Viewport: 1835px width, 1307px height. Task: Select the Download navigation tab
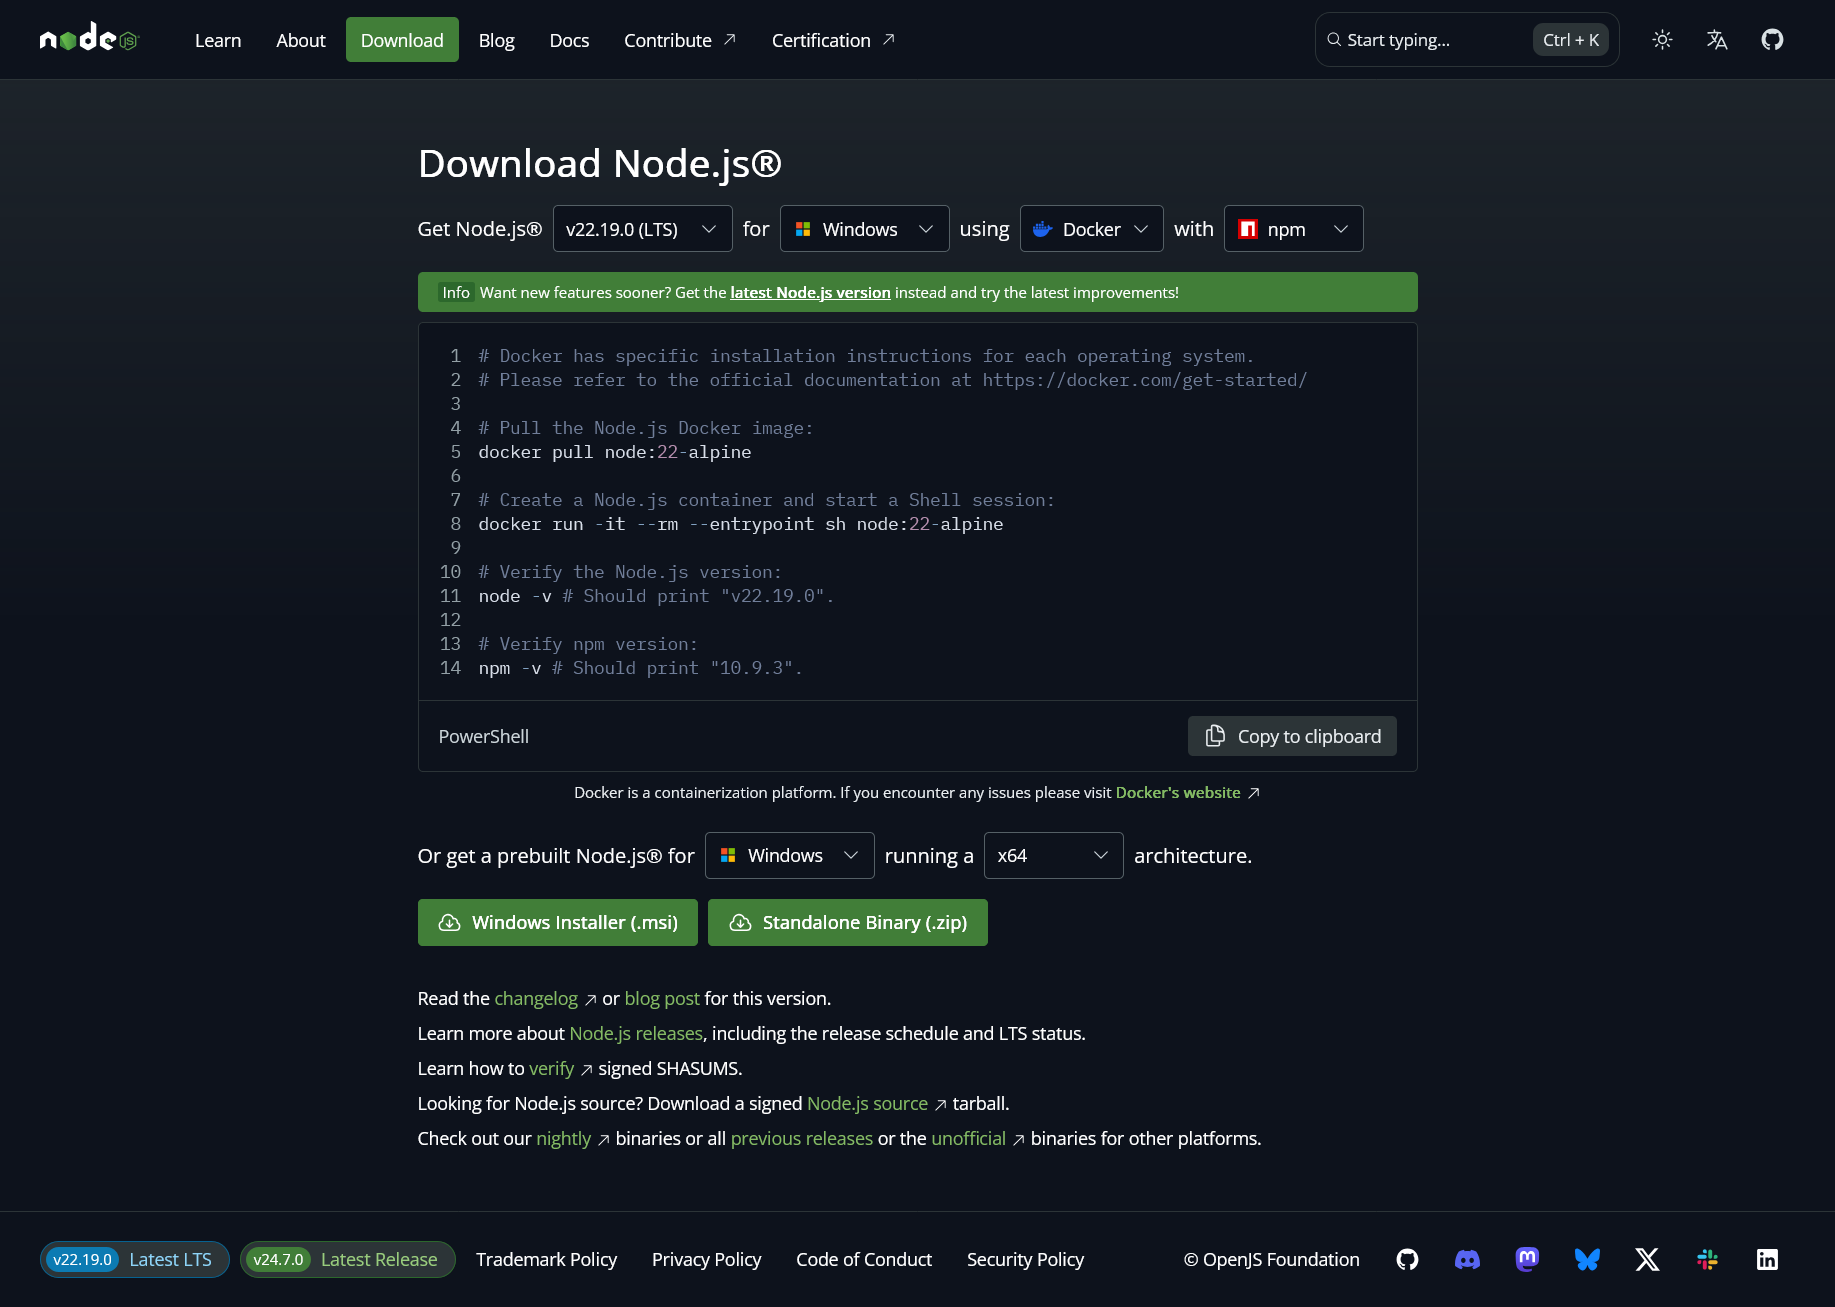click(x=402, y=40)
